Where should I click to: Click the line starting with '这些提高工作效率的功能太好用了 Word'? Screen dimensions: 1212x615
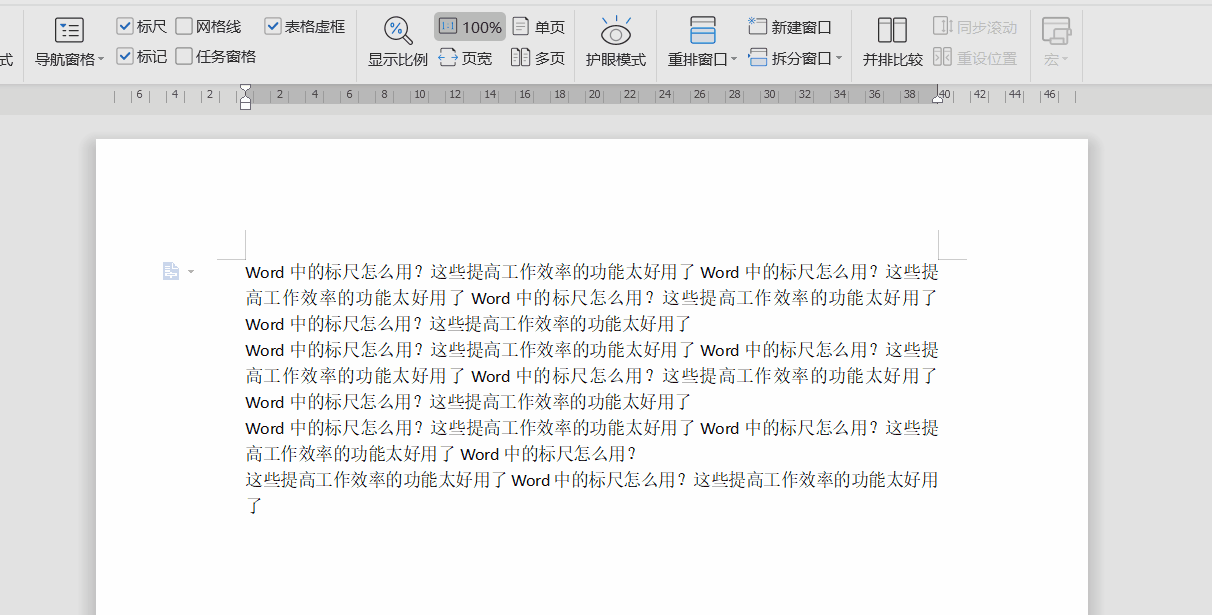click(x=592, y=480)
